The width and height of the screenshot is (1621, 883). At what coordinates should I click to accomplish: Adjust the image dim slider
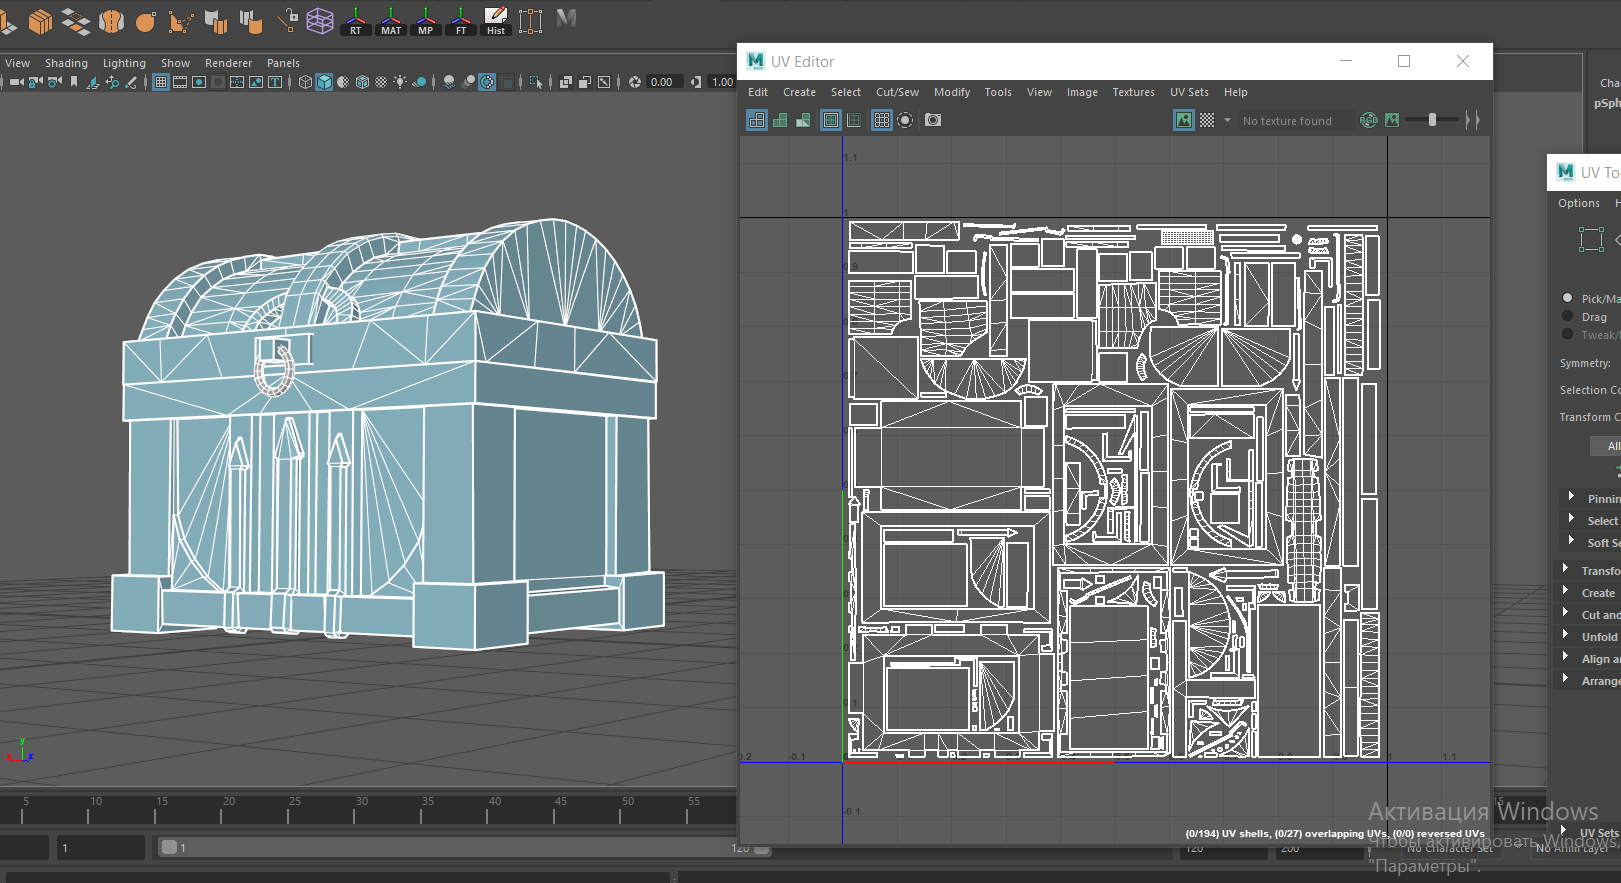(1432, 120)
